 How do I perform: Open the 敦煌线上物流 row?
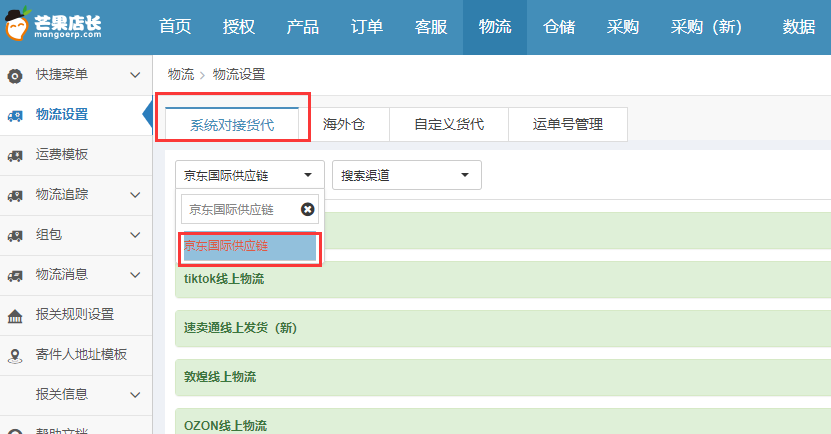[503, 377]
